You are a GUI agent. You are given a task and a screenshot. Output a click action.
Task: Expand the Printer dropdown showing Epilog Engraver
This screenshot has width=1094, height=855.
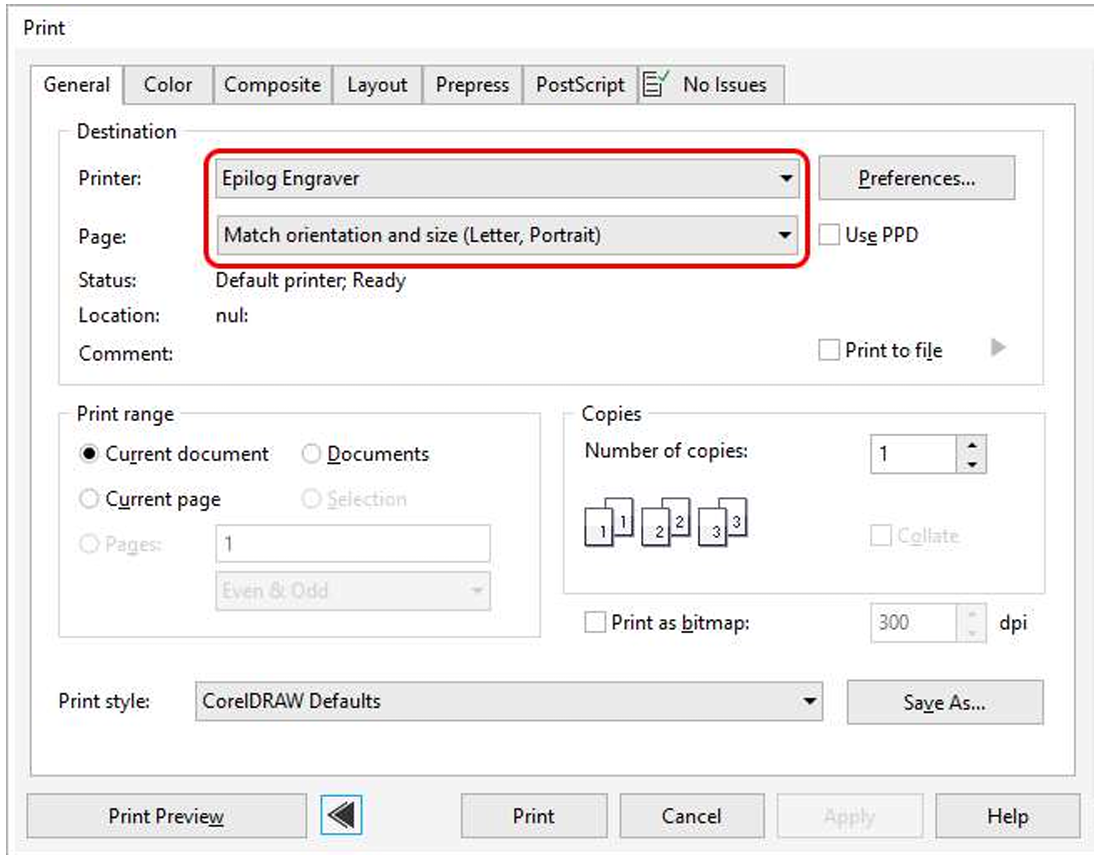click(507, 179)
